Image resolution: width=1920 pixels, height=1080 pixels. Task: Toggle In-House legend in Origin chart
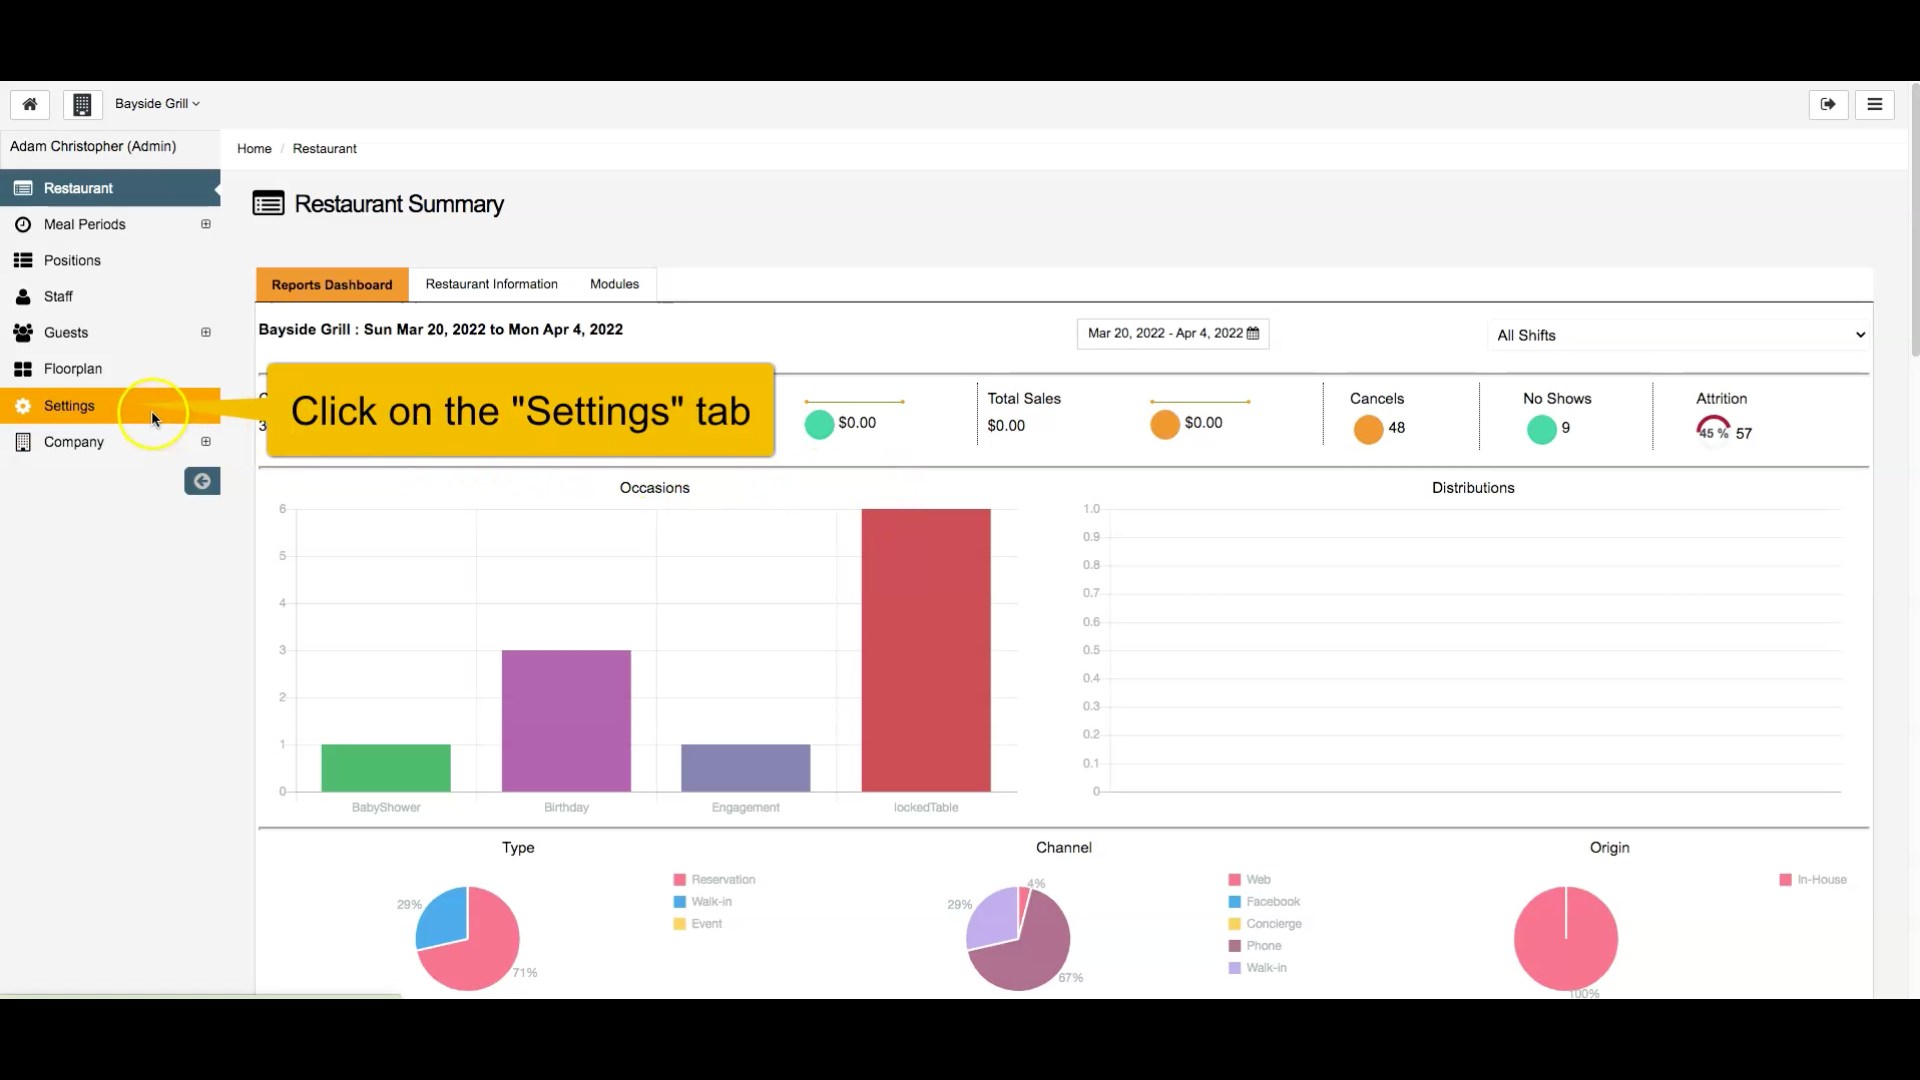(1820, 880)
